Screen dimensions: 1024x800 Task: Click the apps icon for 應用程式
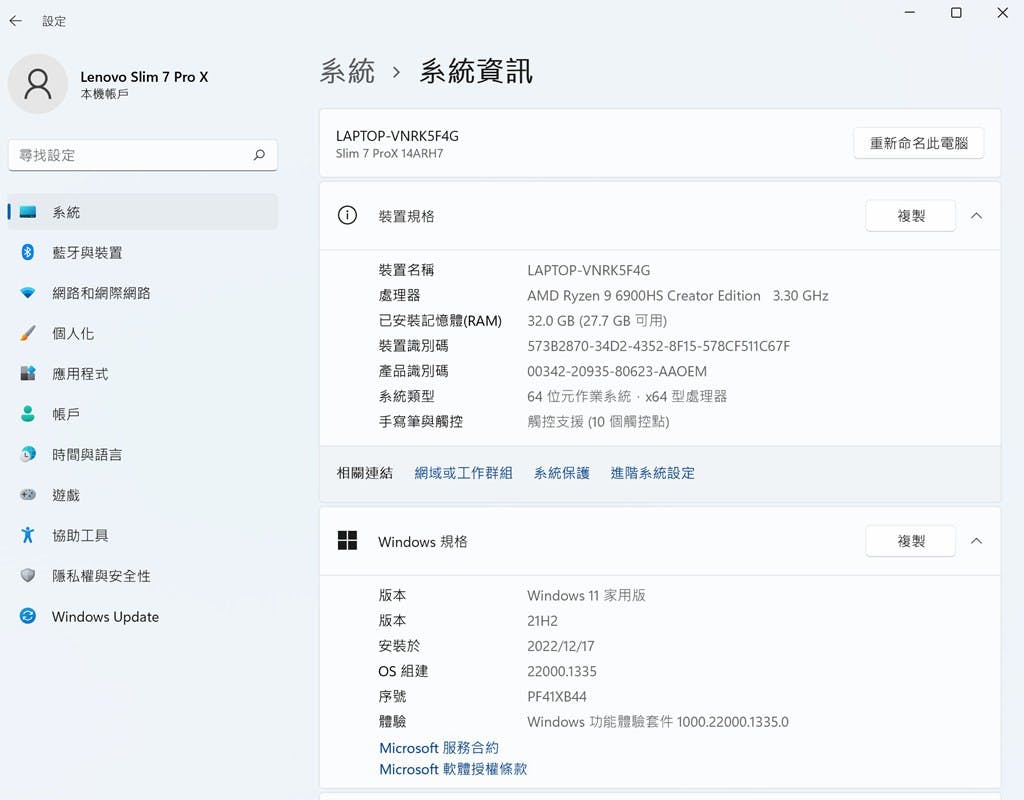click(x=28, y=374)
